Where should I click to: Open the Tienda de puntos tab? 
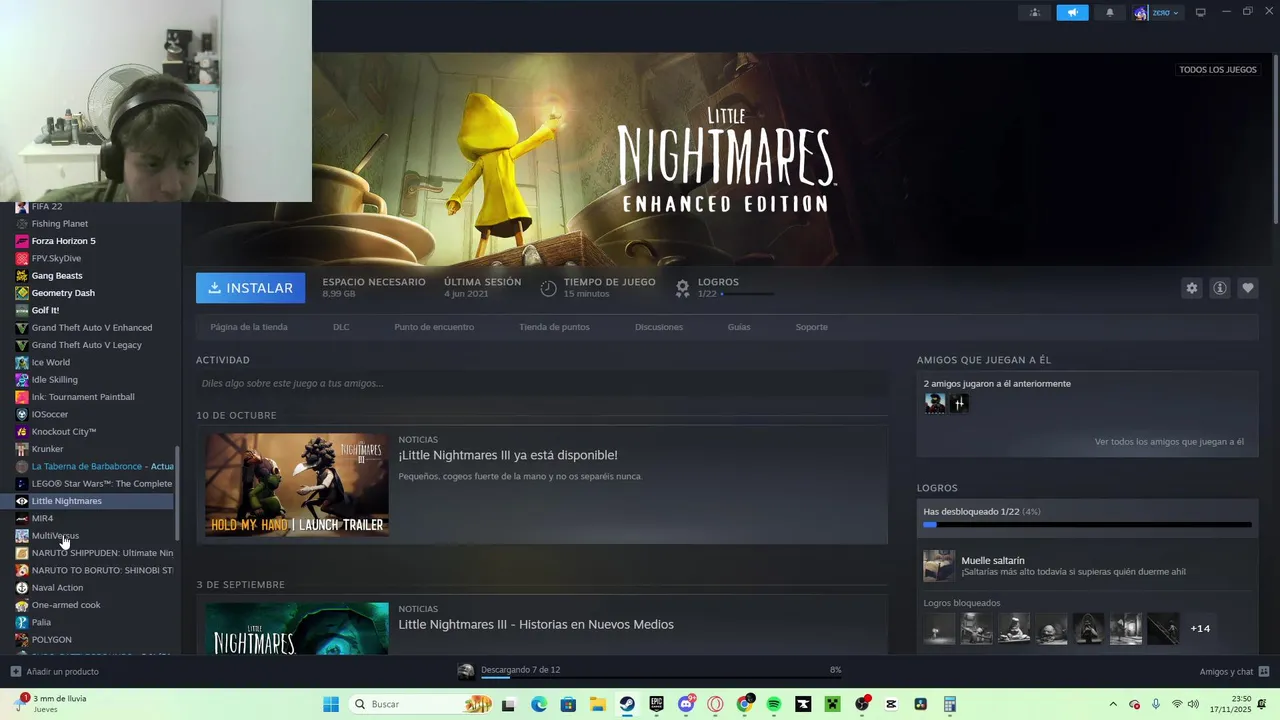point(554,327)
